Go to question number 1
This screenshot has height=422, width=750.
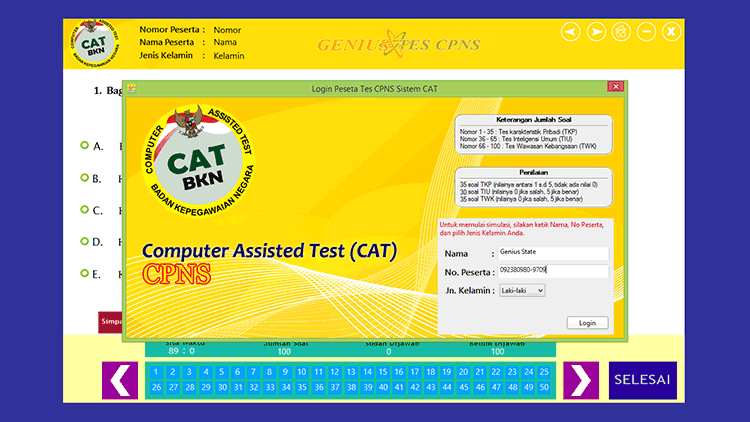(156, 372)
